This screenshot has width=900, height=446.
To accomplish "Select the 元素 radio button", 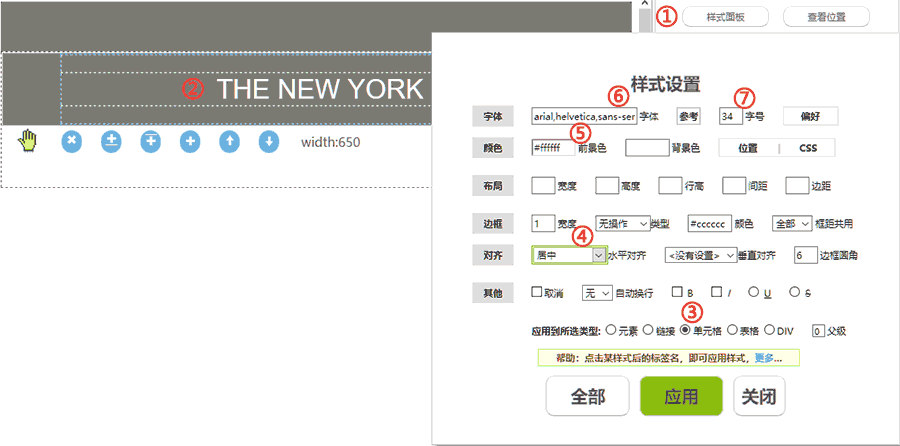I will click(611, 330).
